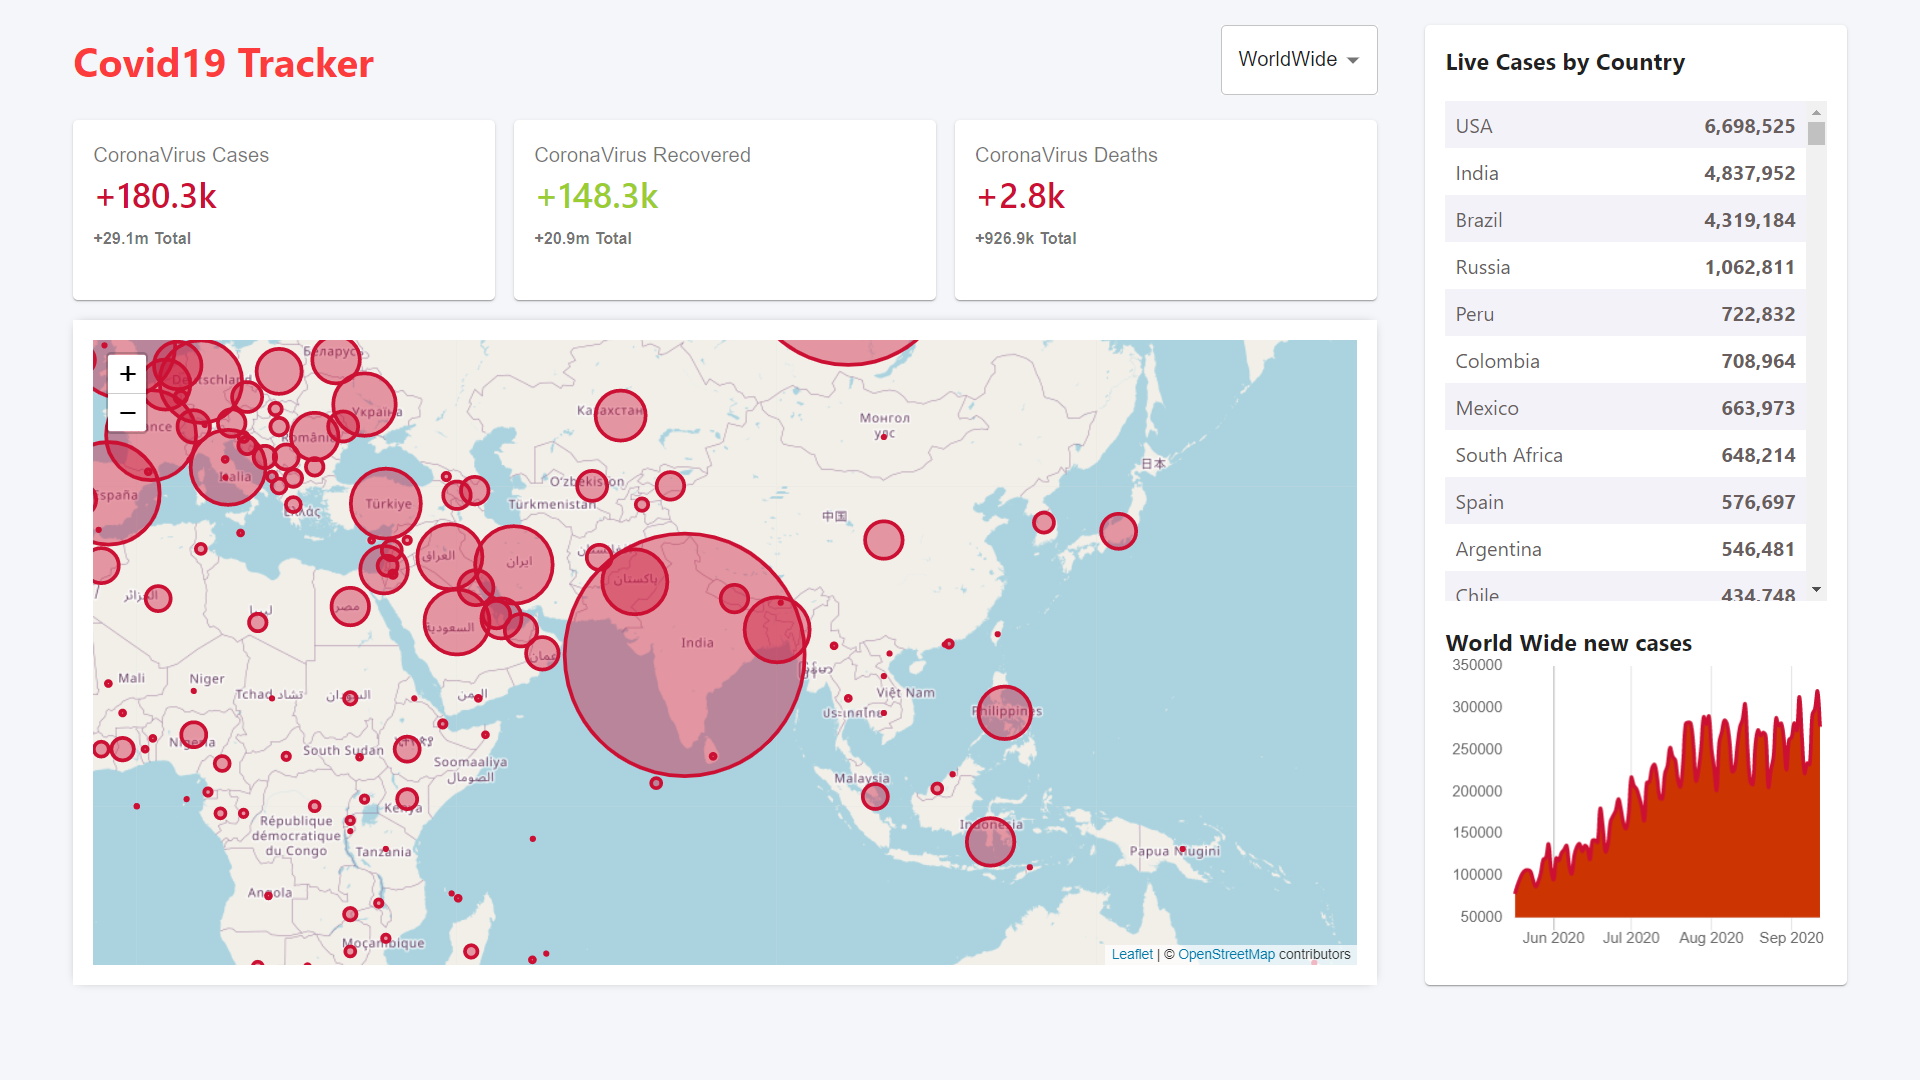The height and width of the screenshot is (1080, 1920).
Task: Select the CoronaVirus Cases card
Action: (284, 210)
